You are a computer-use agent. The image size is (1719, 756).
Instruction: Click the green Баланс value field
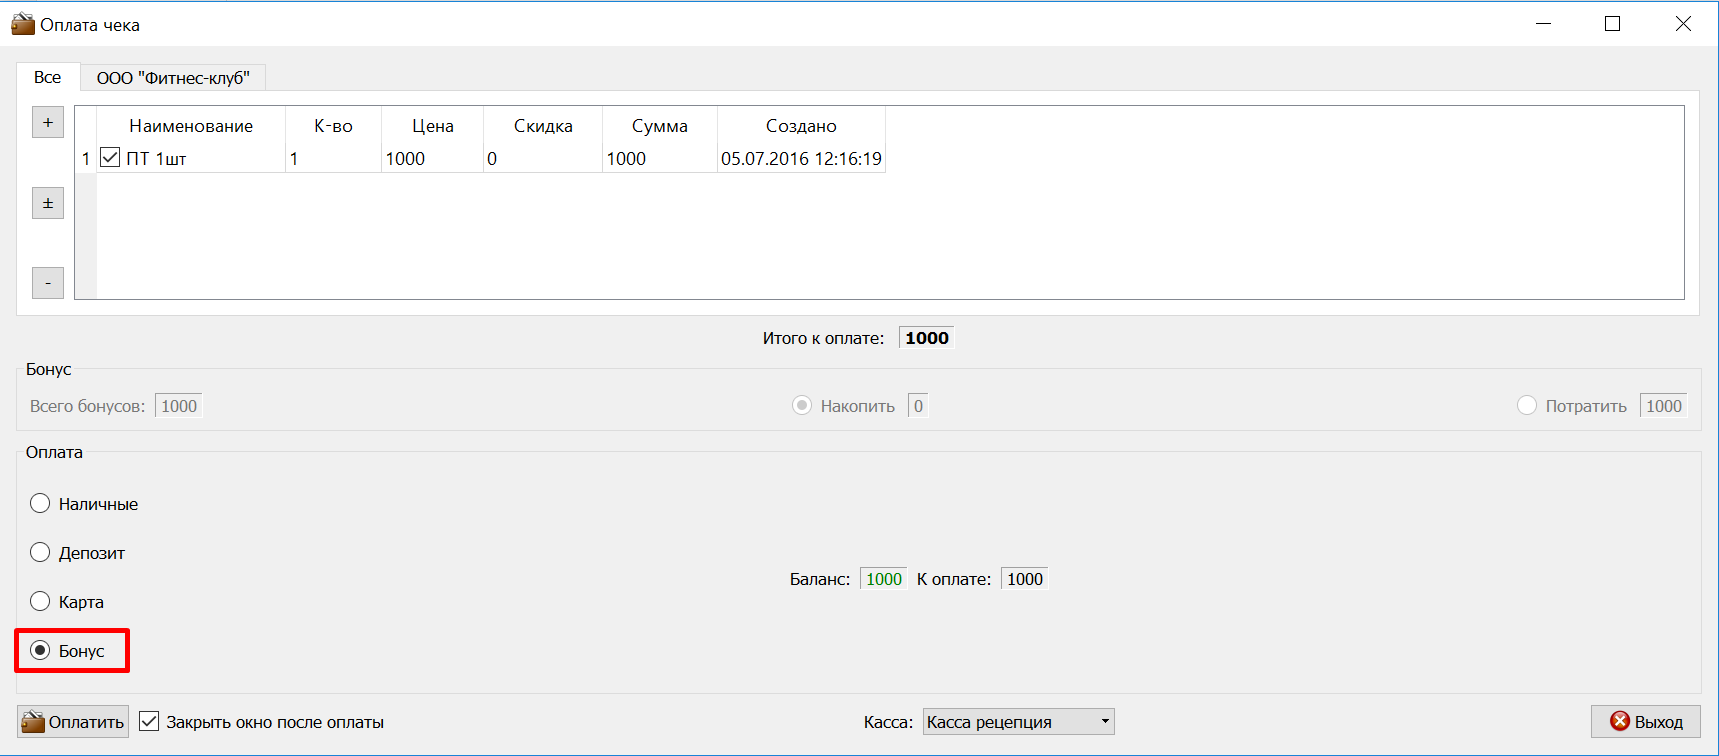[x=884, y=579]
